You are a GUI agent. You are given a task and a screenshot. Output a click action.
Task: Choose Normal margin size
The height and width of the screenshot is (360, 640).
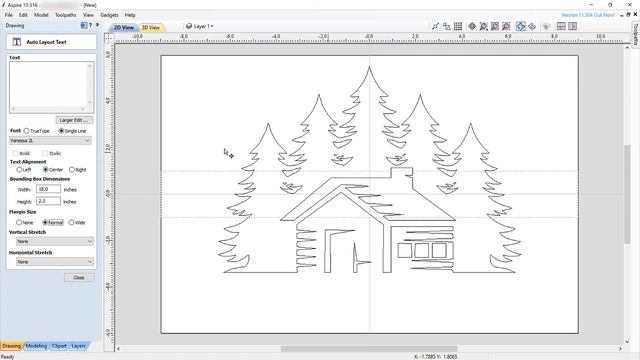point(45,222)
